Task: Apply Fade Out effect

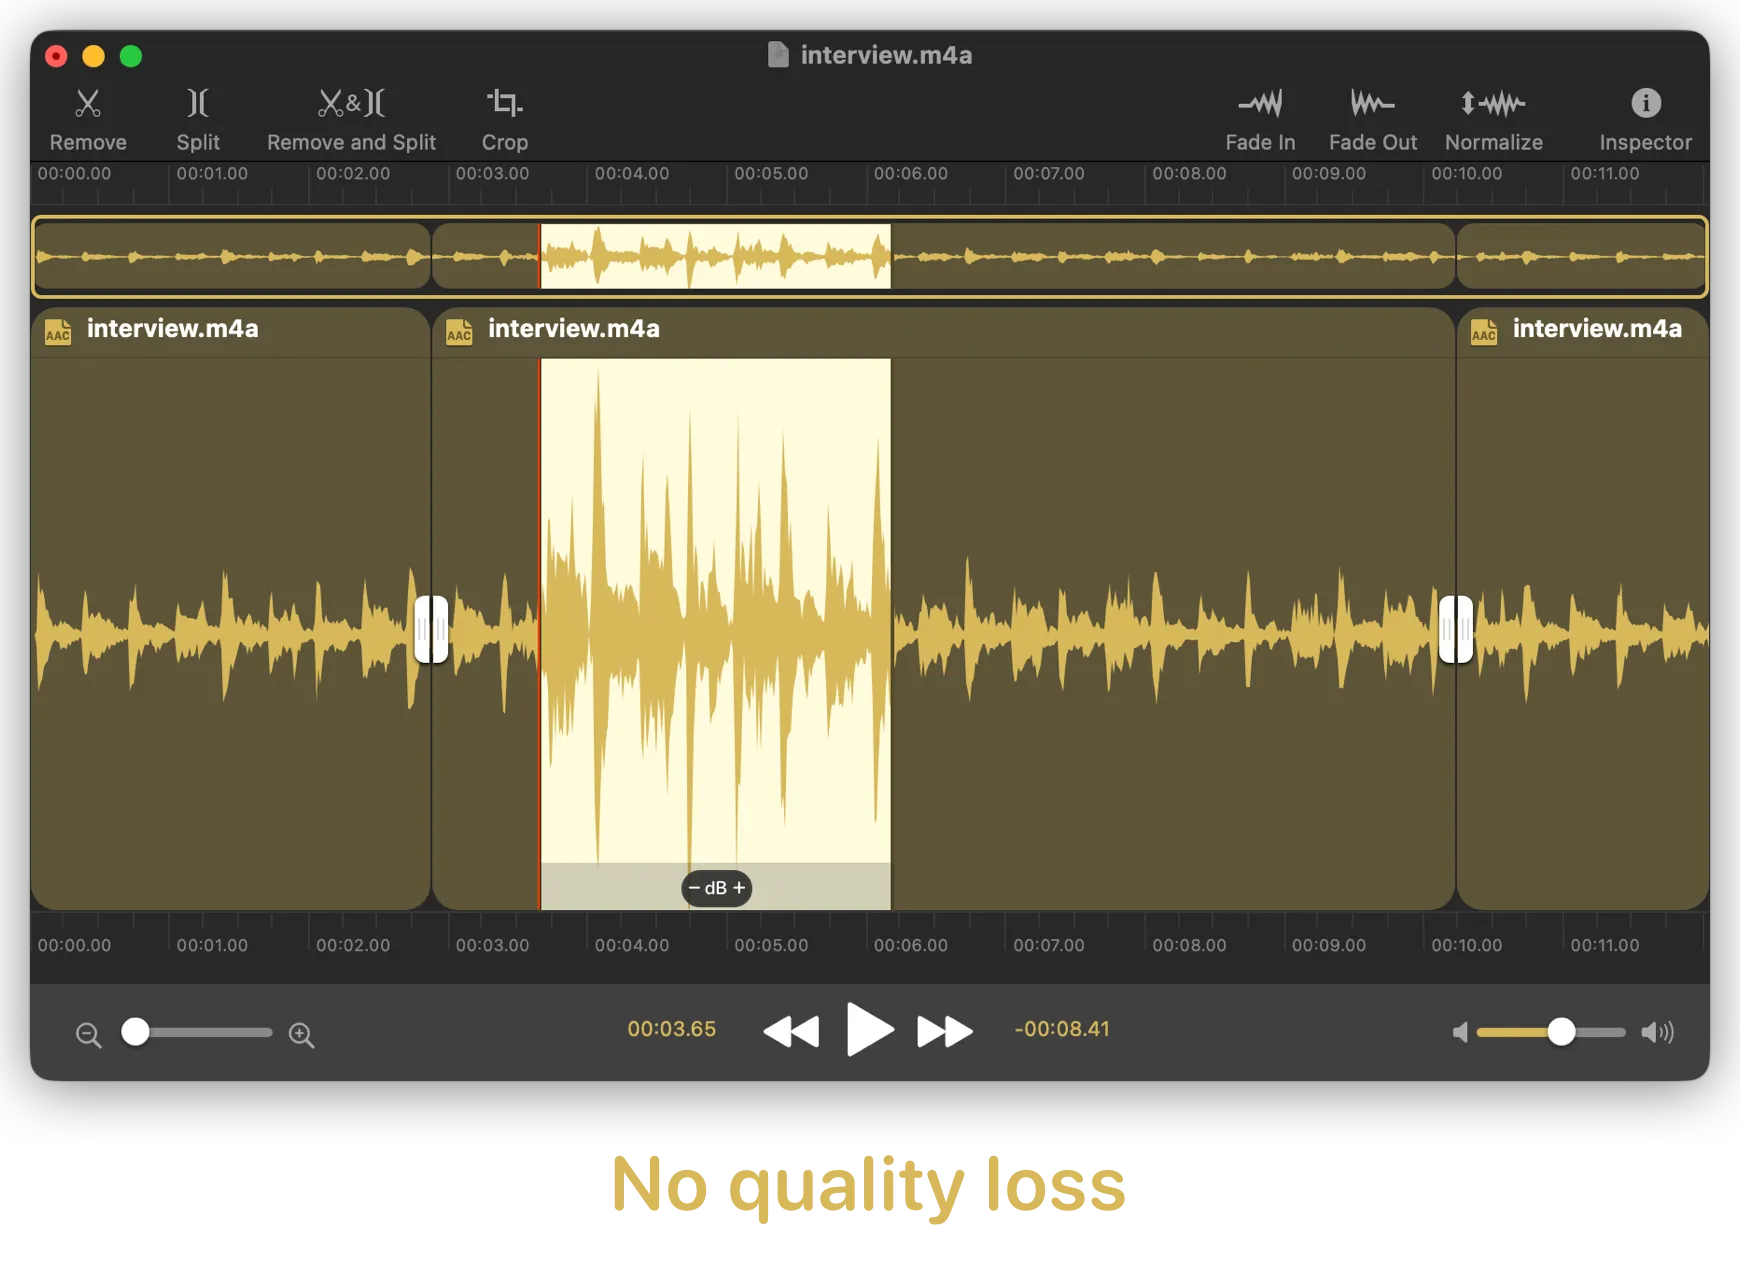Action: pos(1372,118)
